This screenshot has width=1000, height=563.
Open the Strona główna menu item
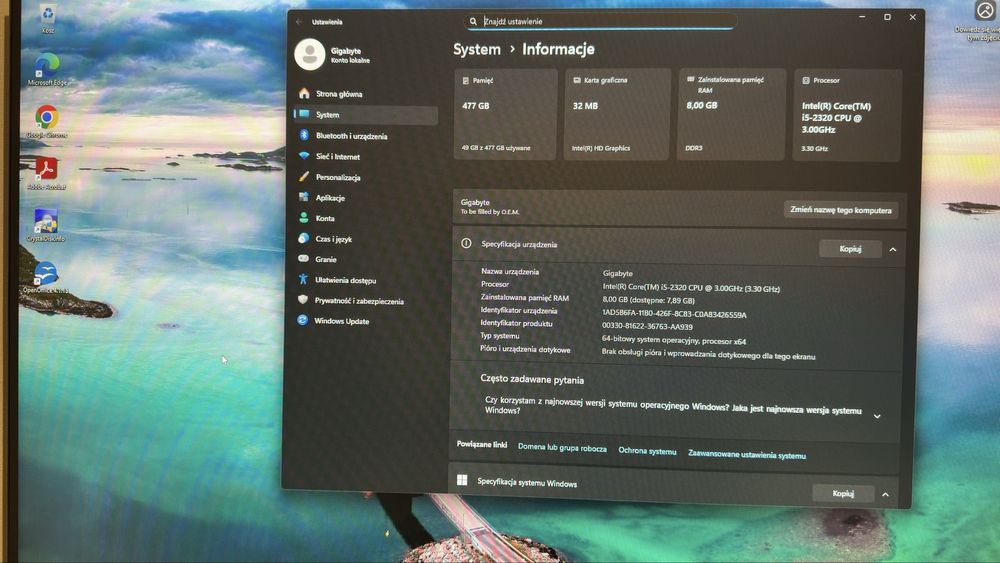(x=366, y=94)
